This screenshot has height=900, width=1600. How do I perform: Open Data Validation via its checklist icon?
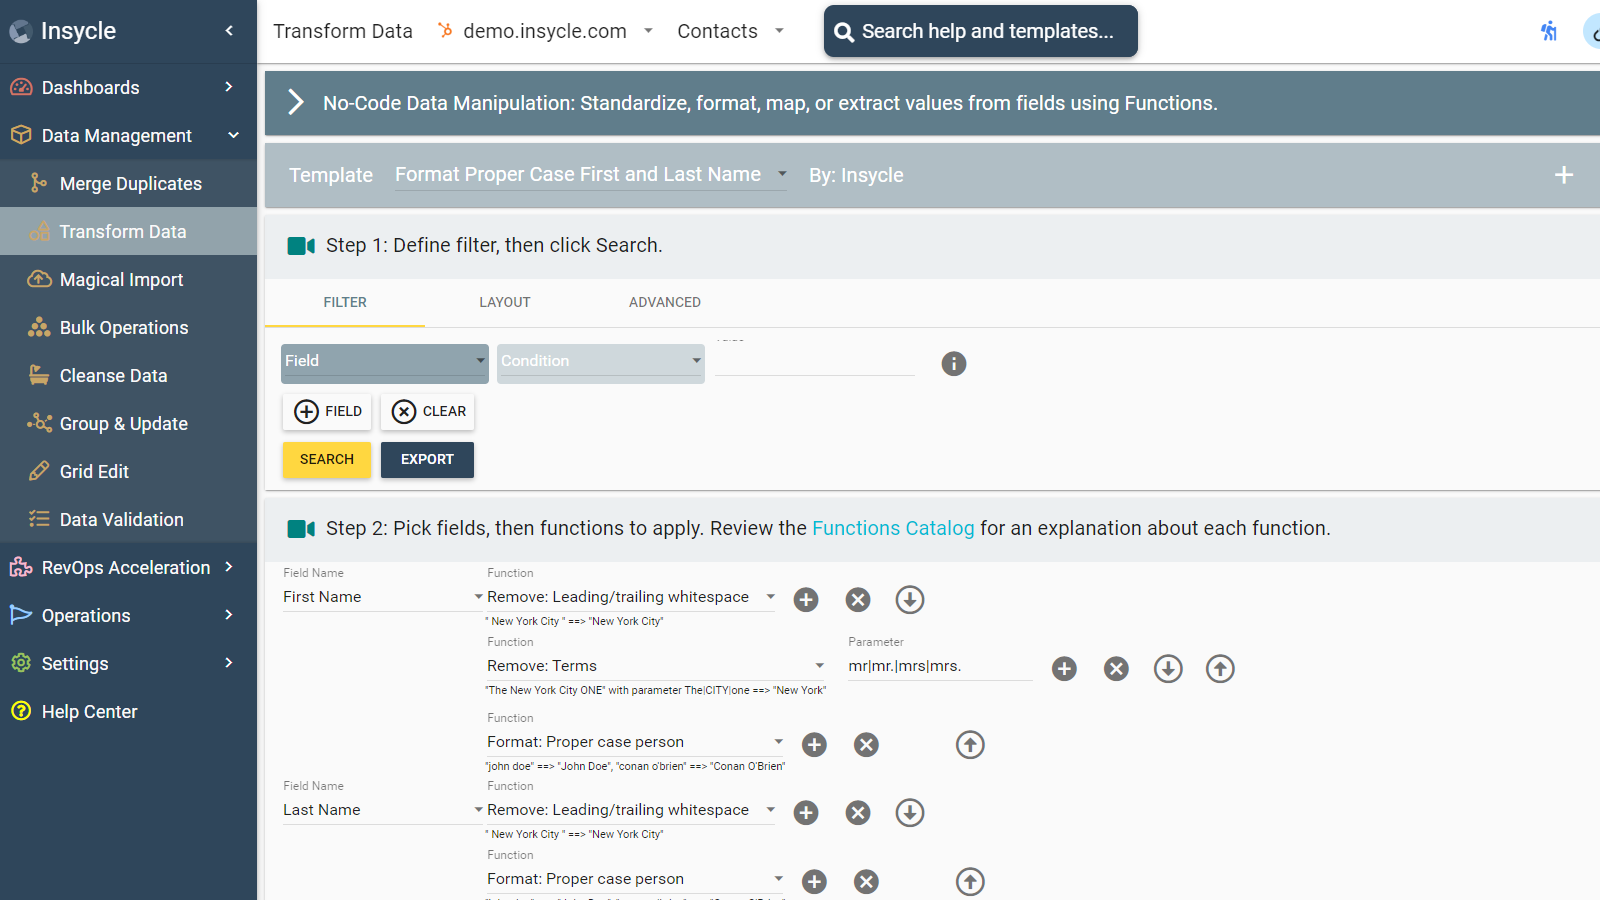pos(38,519)
